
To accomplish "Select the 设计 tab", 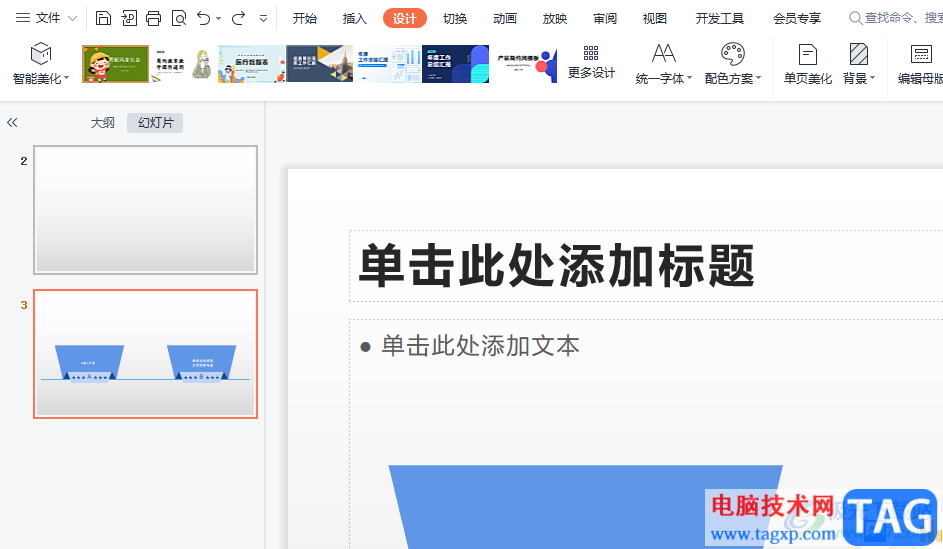I will [x=405, y=19].
